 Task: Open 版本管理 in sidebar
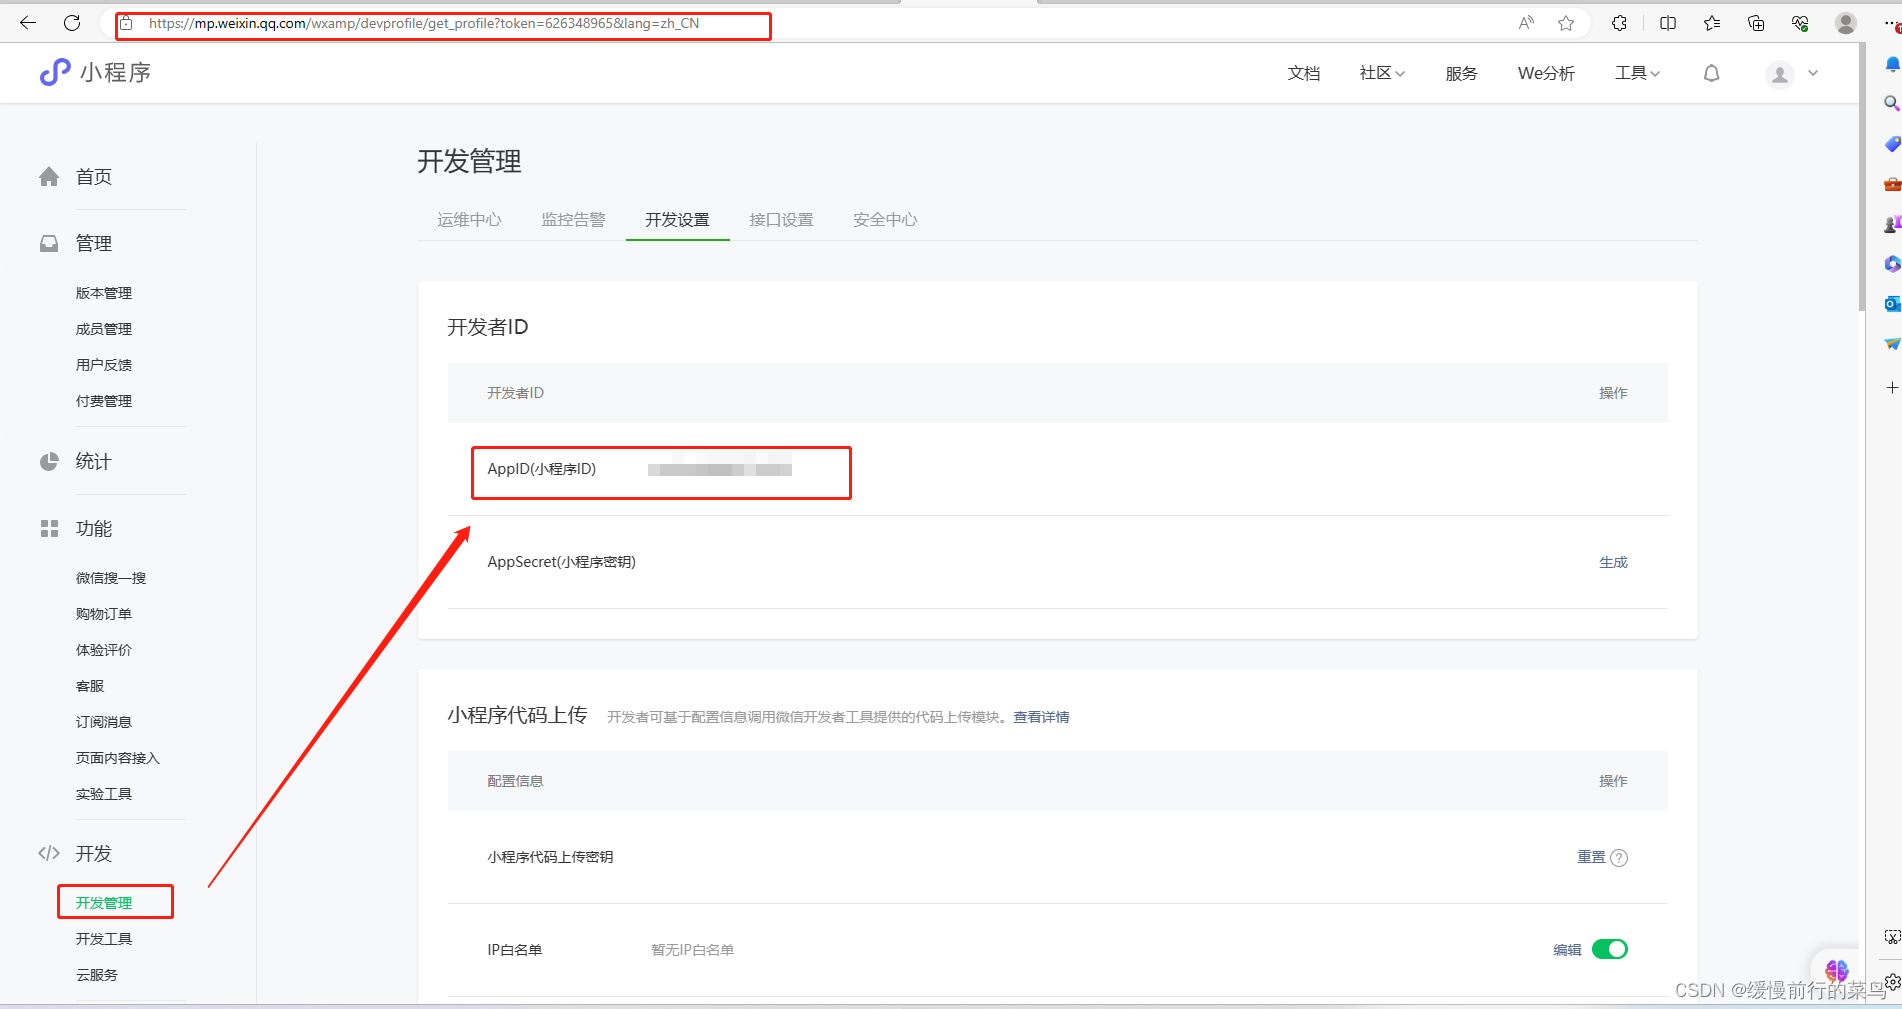point(104,293)
